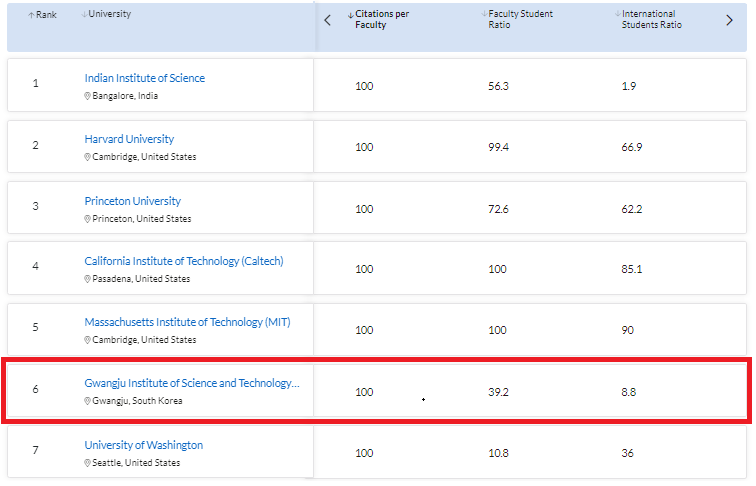
Task: Open University of Washington profile link
Action: coord(143,445)
